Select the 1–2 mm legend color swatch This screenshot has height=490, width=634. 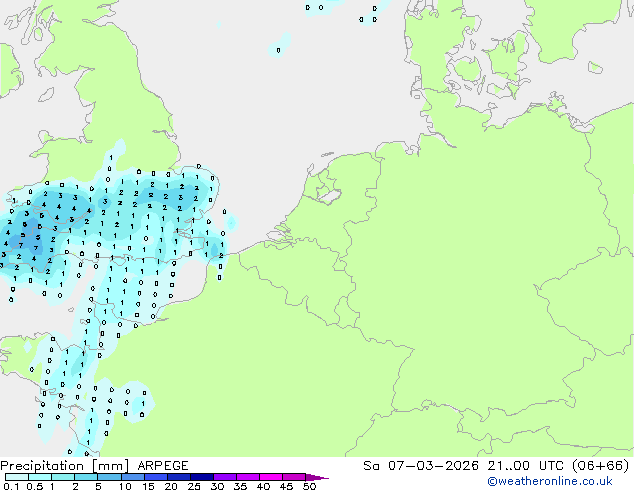coord(63,477)
